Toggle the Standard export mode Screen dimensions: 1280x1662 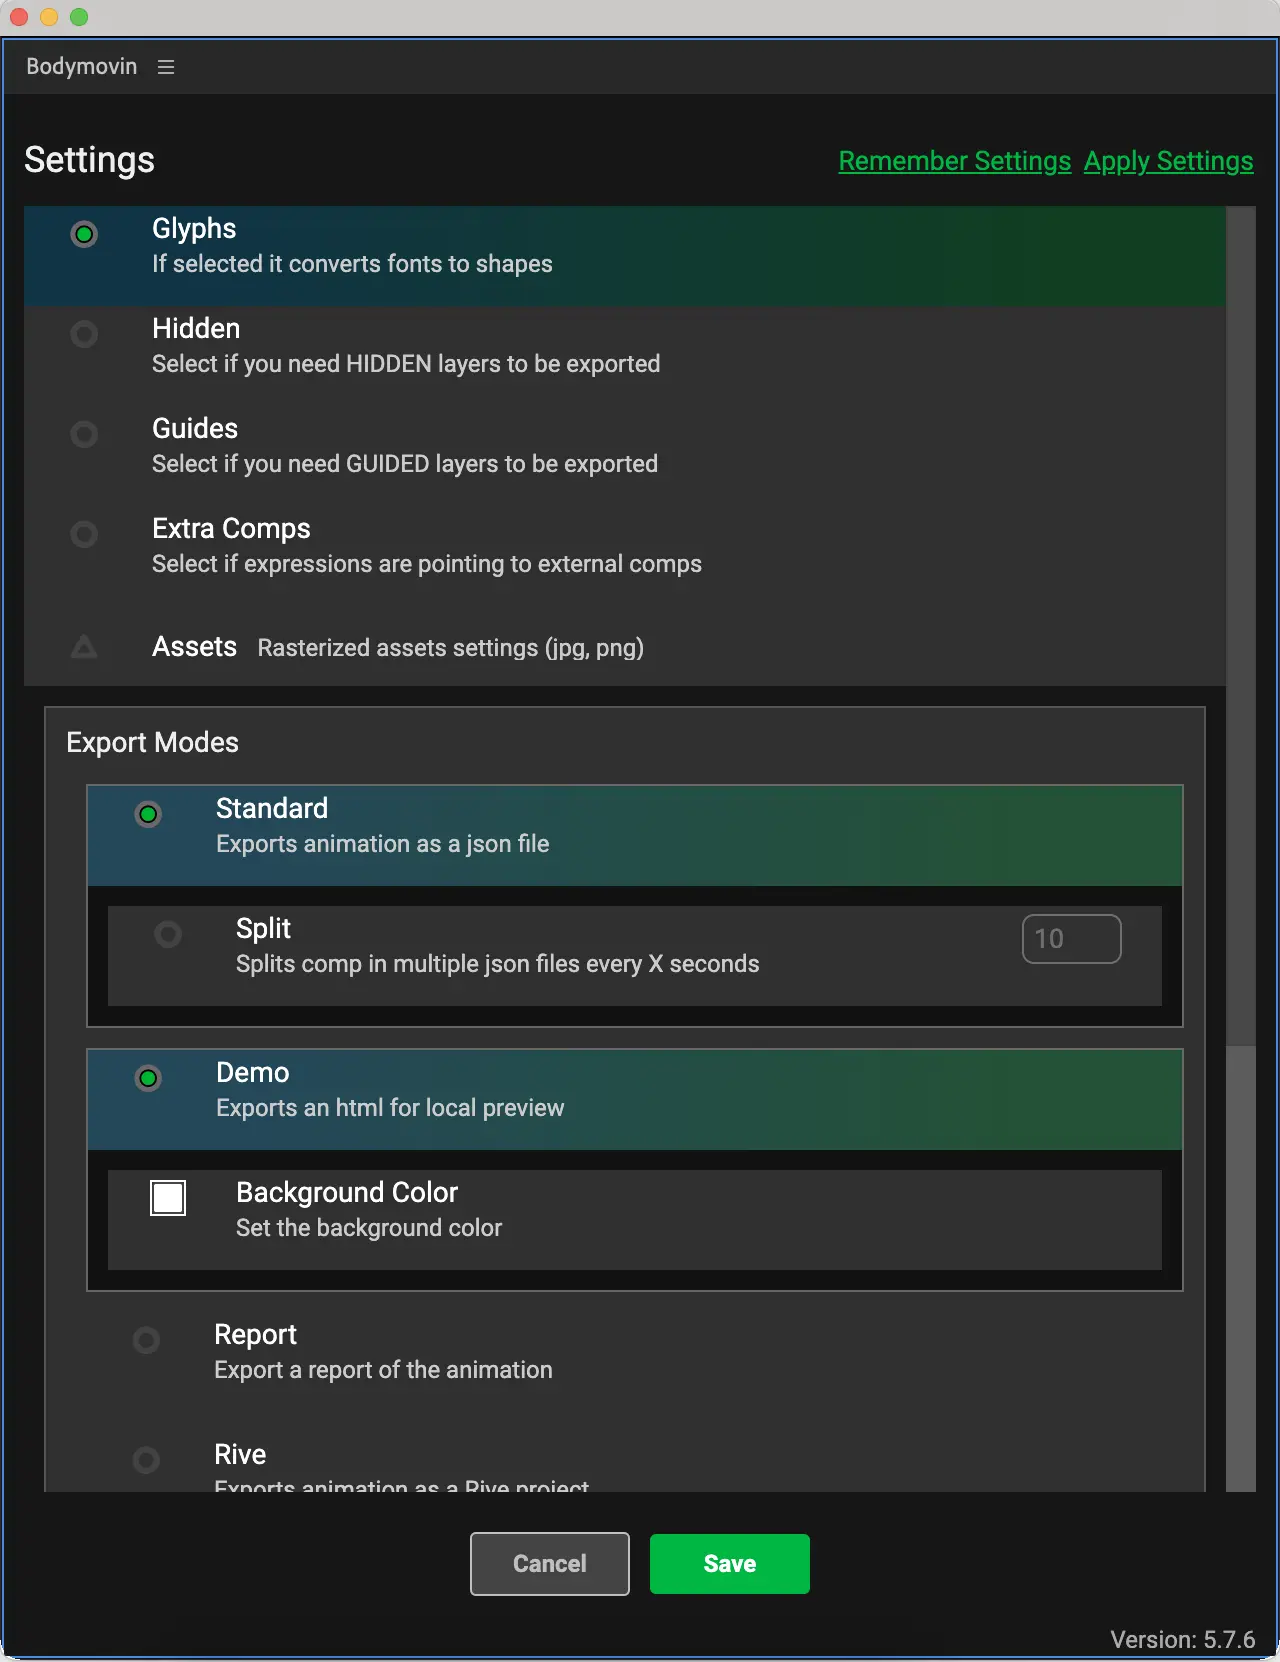(x=148, y=814)
